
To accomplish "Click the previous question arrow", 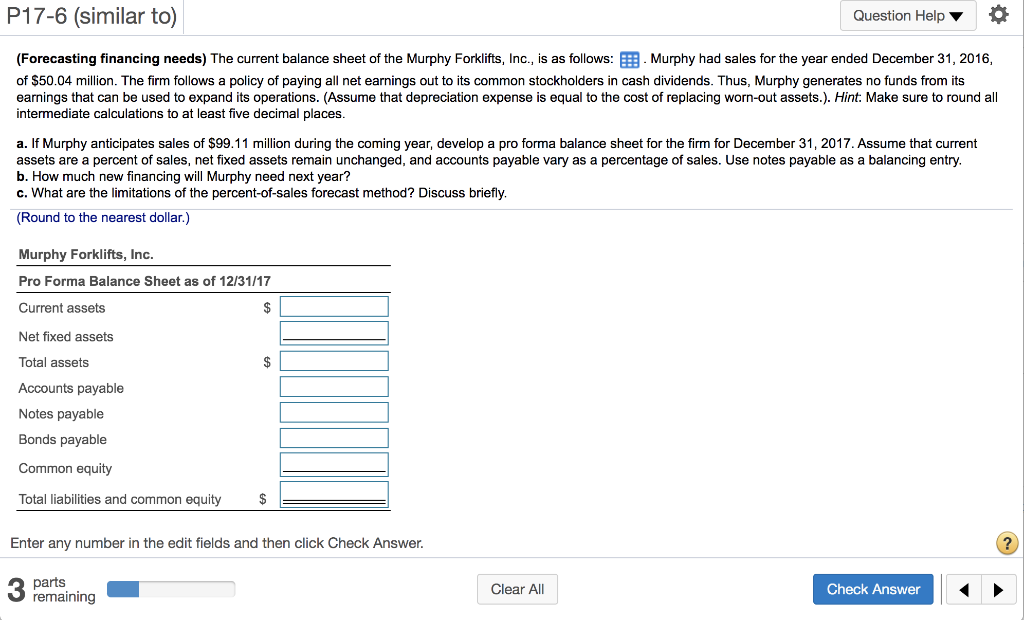I will pos(963,589).
